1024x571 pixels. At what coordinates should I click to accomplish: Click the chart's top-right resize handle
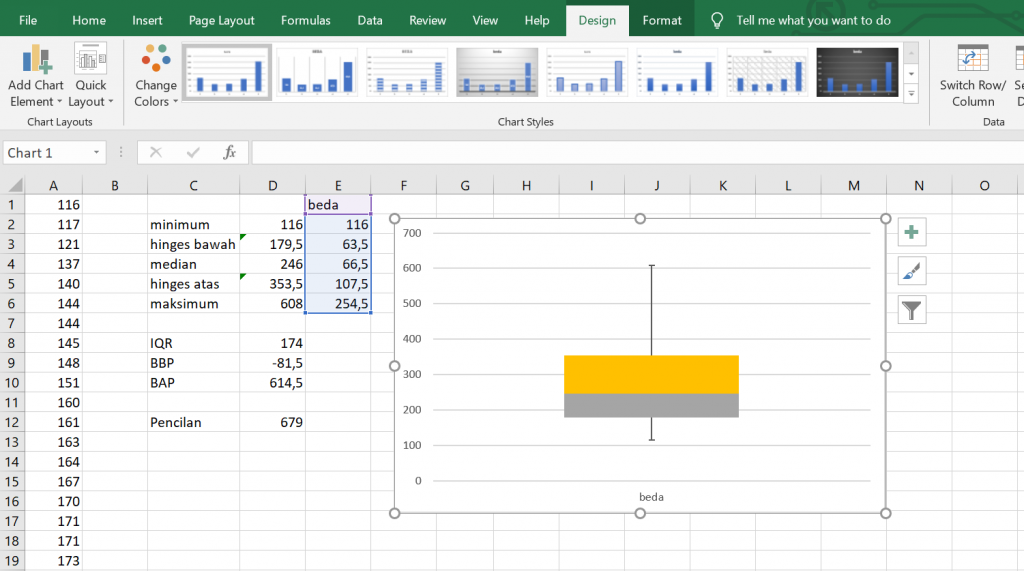[x=886, y=218]
